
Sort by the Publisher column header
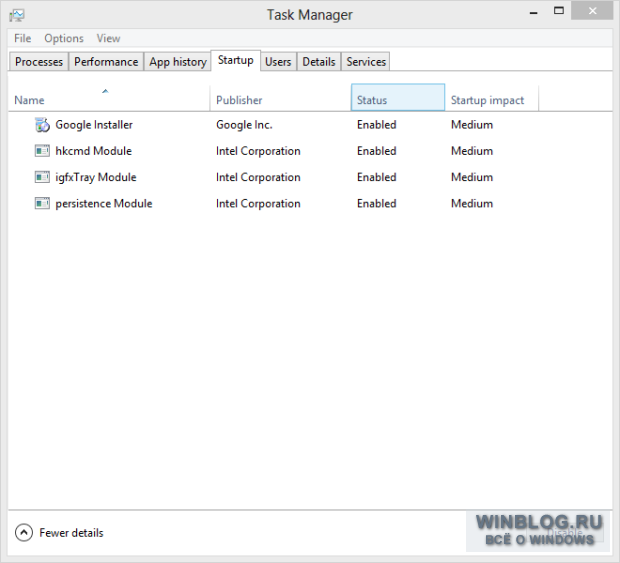(280, 98)
